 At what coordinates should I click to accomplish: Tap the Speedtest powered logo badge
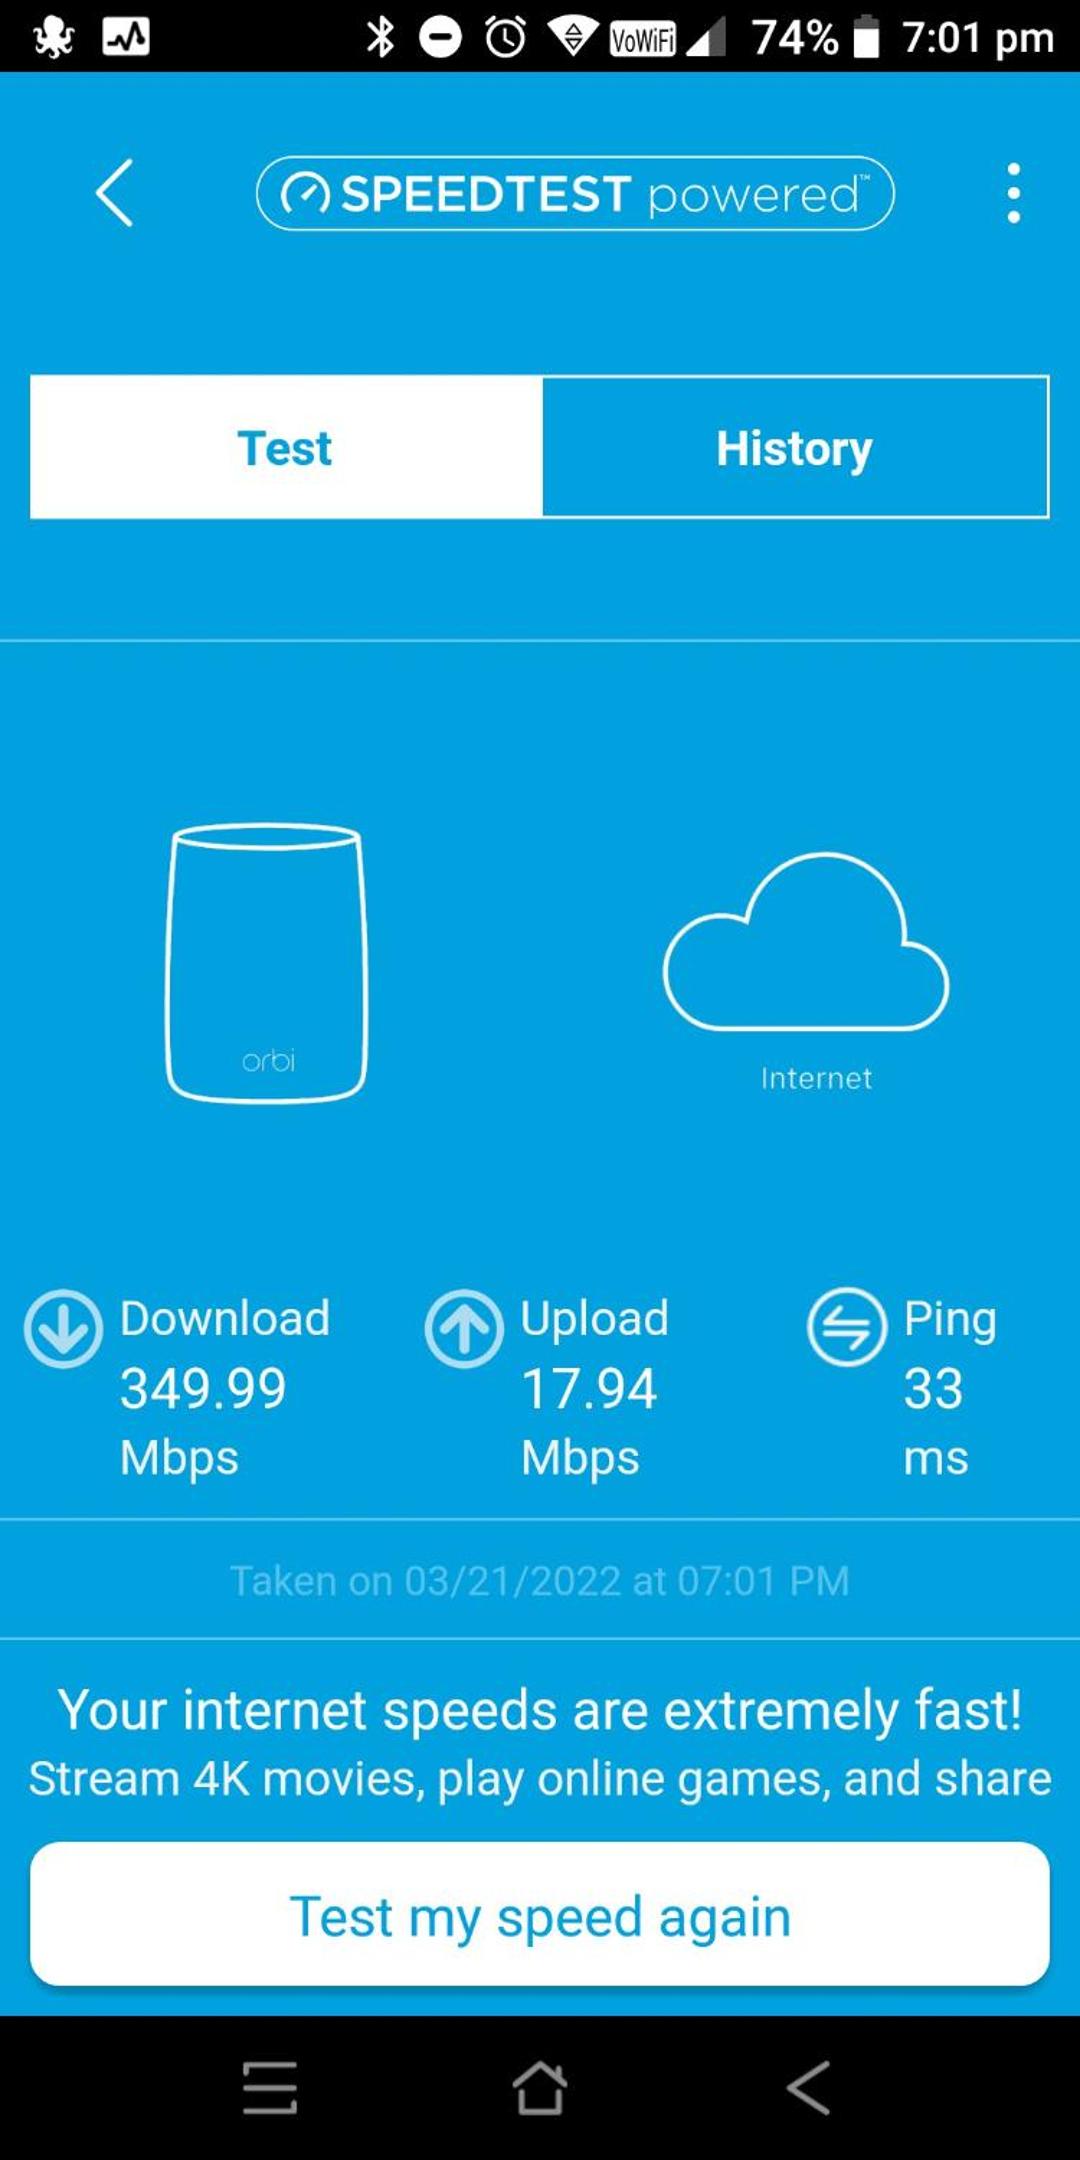point(575,193)
